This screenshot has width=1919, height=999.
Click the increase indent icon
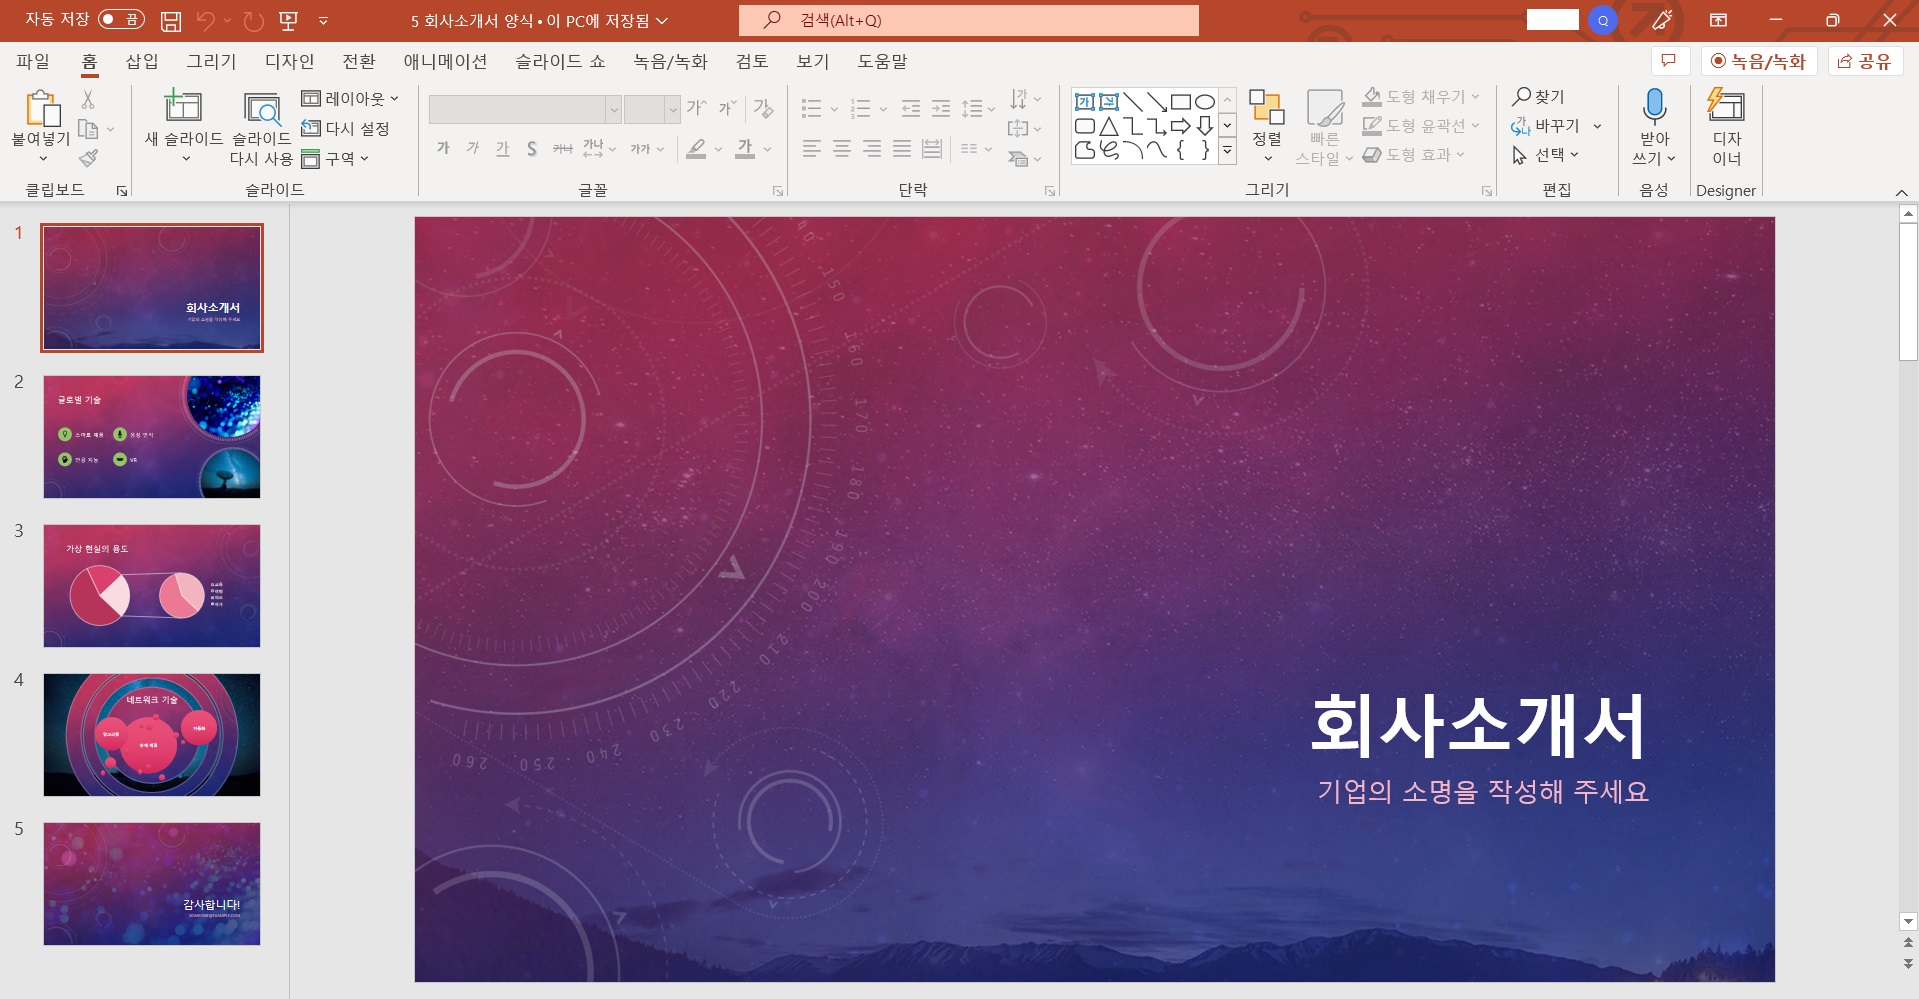pos(941,108)
